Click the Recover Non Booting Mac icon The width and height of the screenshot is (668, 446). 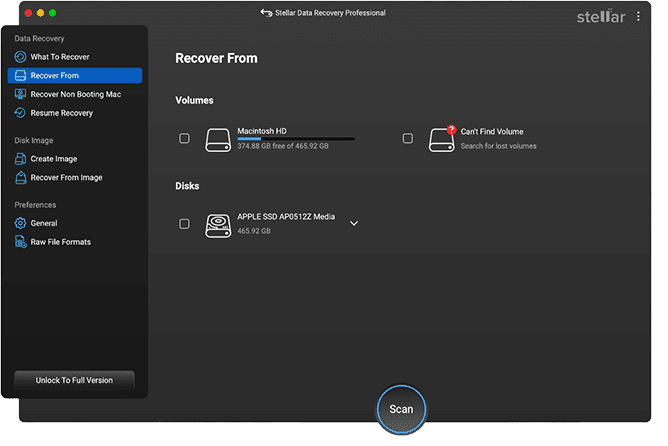click(x=20, y=94)
